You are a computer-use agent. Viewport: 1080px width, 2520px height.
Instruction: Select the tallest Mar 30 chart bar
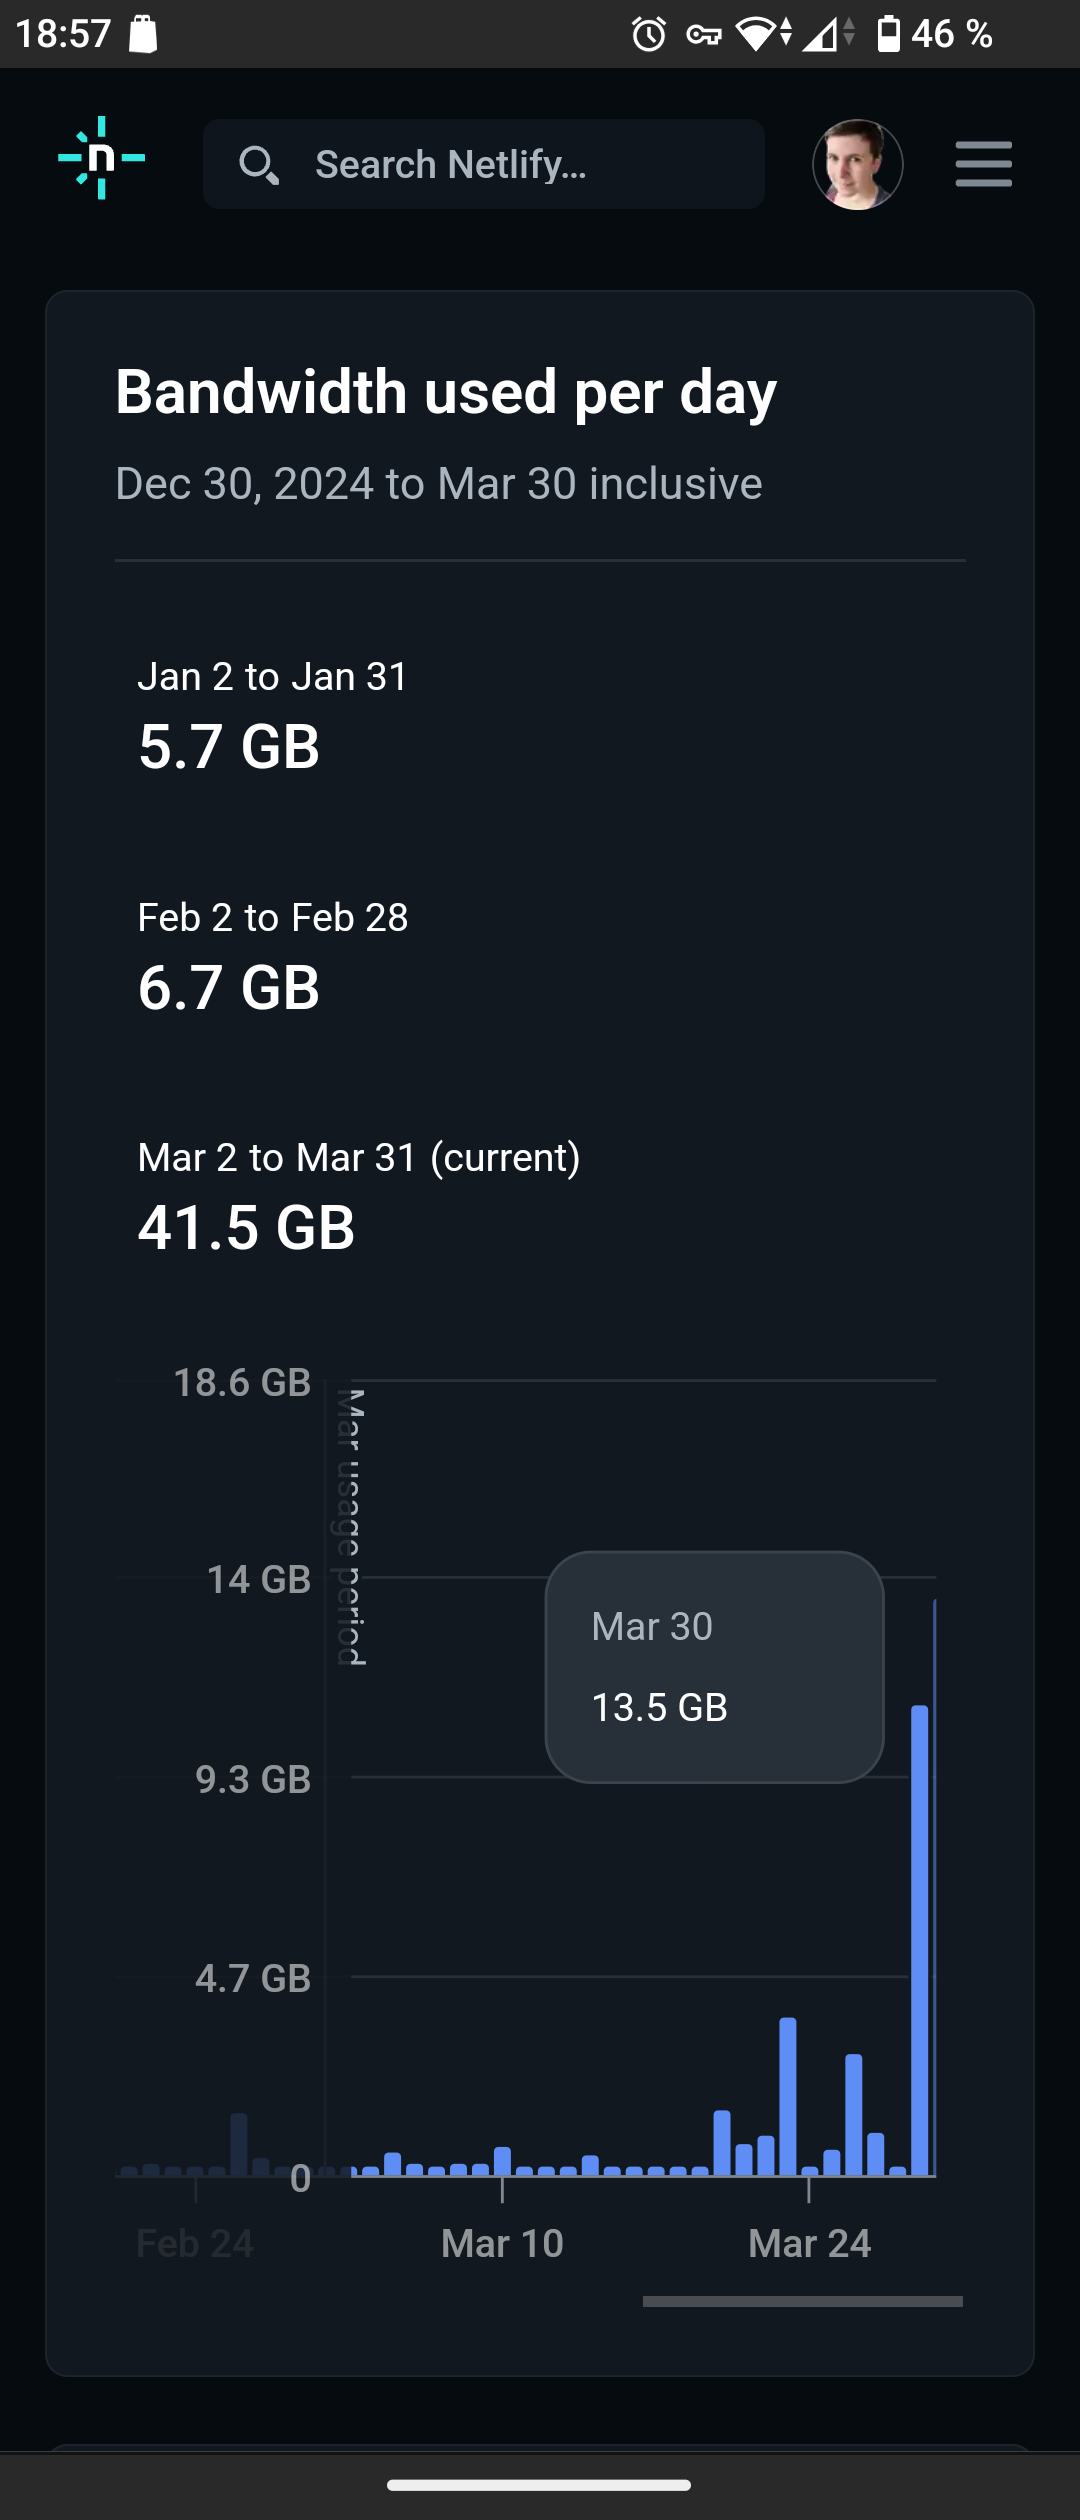pyautogui.click(x=920, y=1940)
